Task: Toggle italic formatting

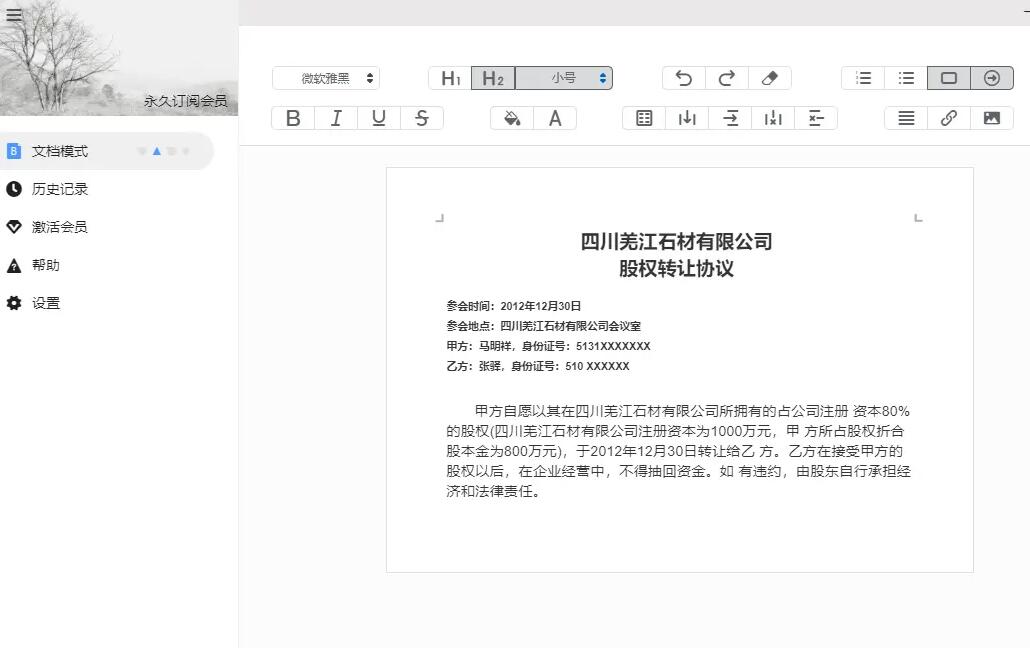Action: point(336,117)
